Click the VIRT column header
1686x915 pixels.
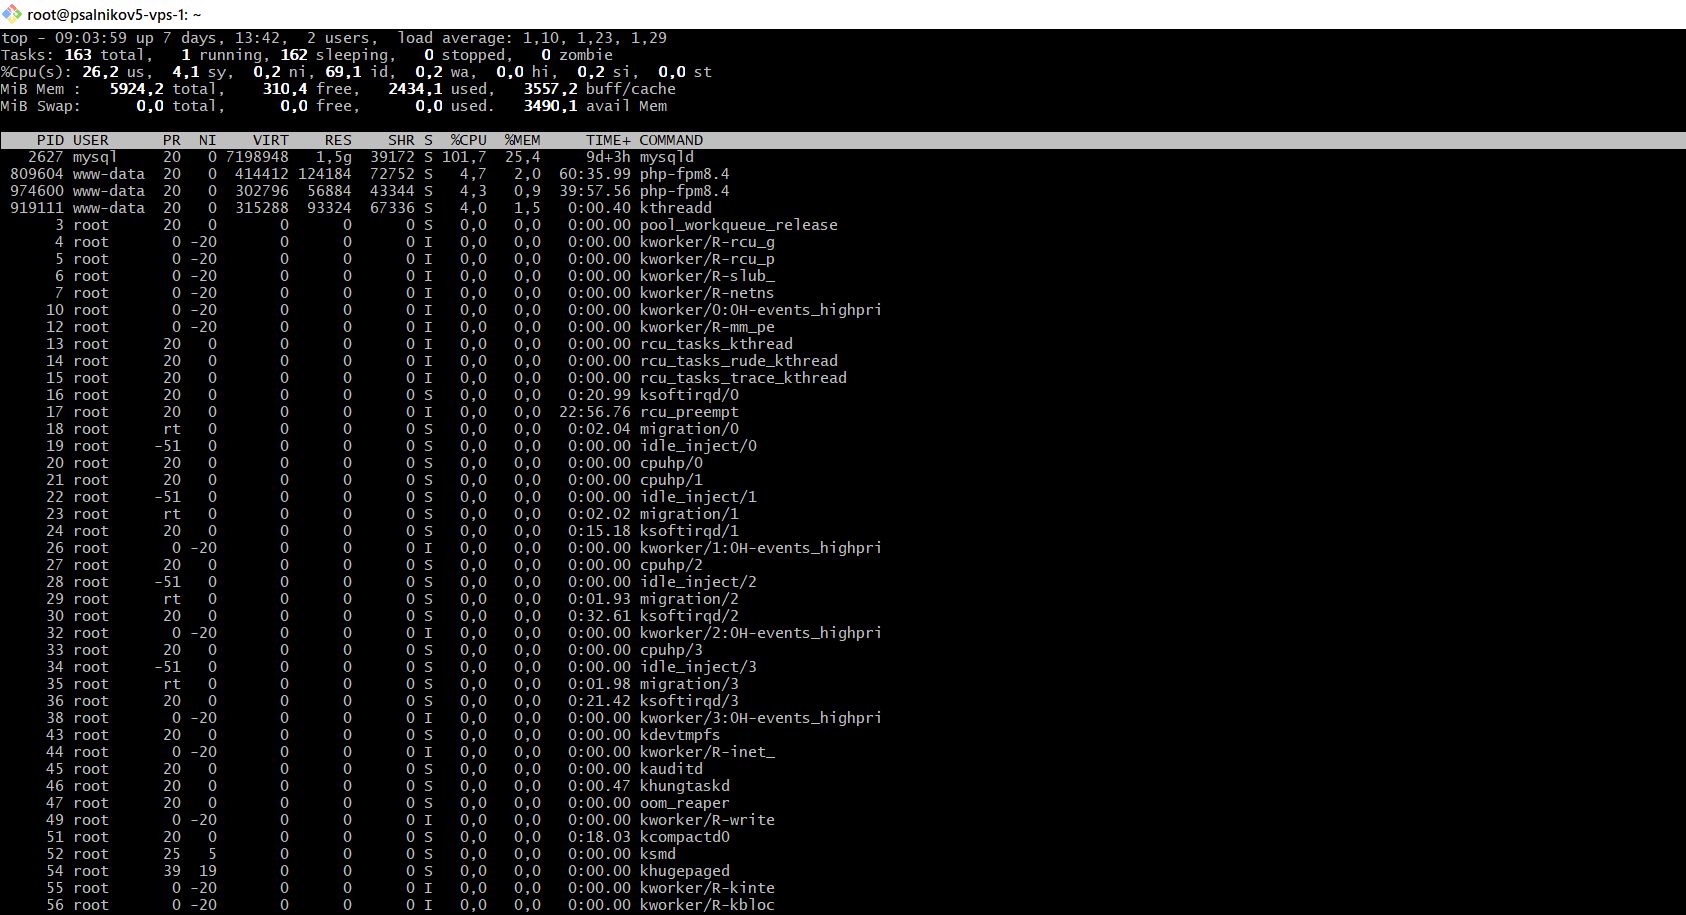(x=271, y=140)
